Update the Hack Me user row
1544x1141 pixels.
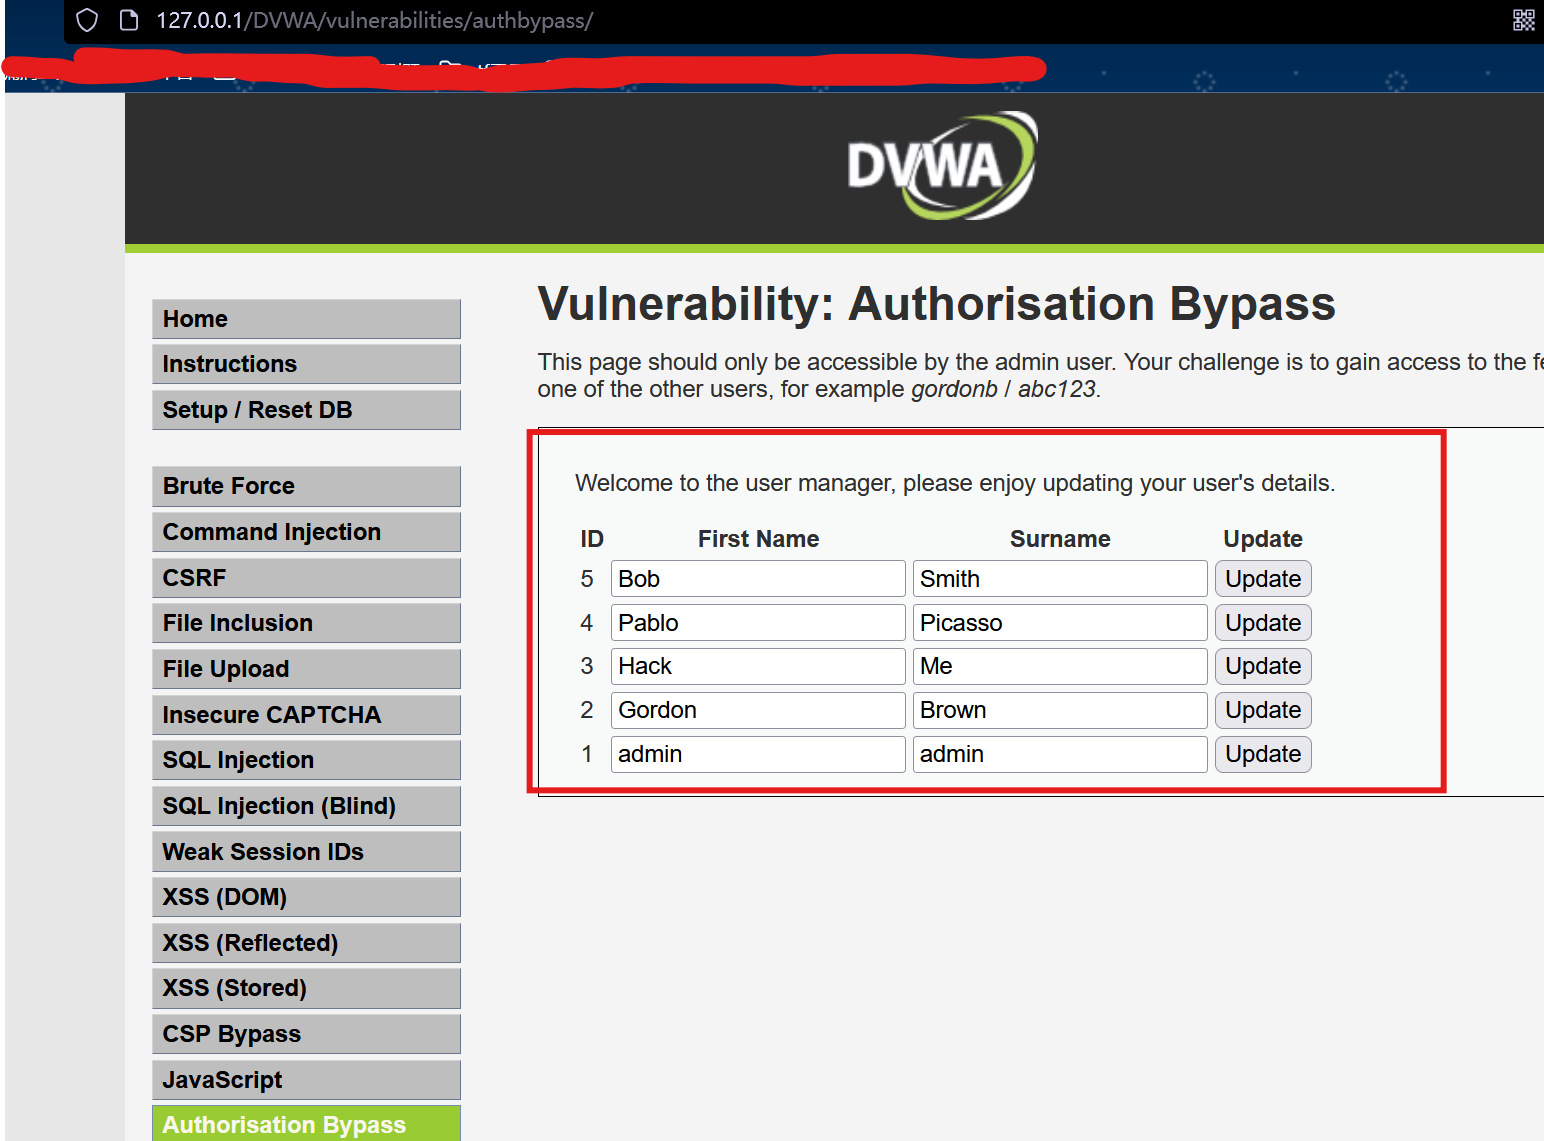click(1263, 666)
